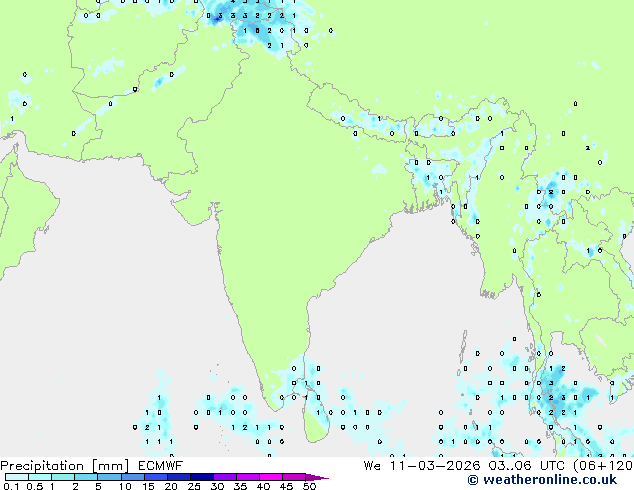Click the 30–35 mm purple legend swatch
634x490 pixels.
[225, 477]
